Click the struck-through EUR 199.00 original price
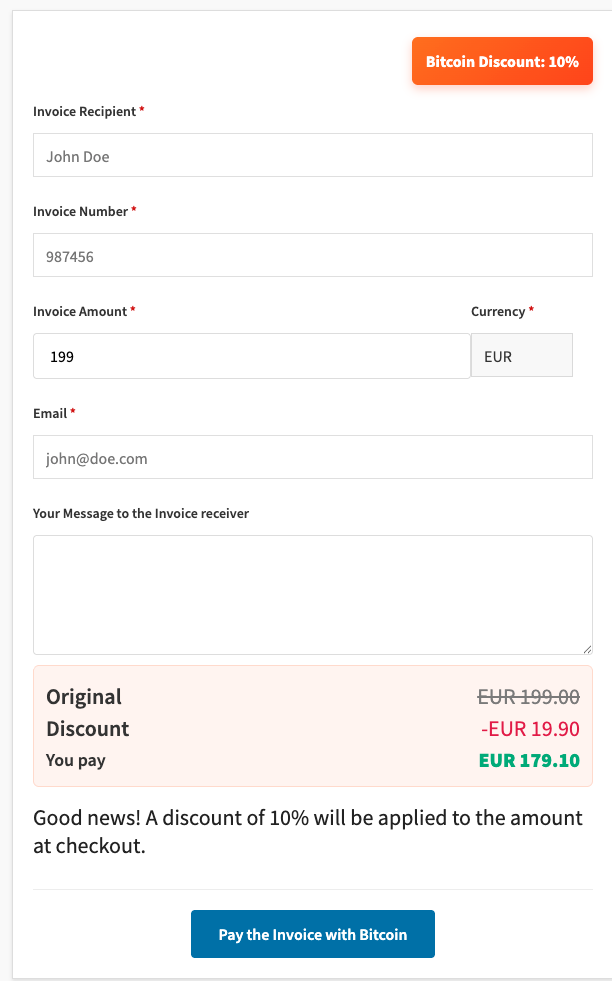Screen dimensions: 612x981 [528, 697]
